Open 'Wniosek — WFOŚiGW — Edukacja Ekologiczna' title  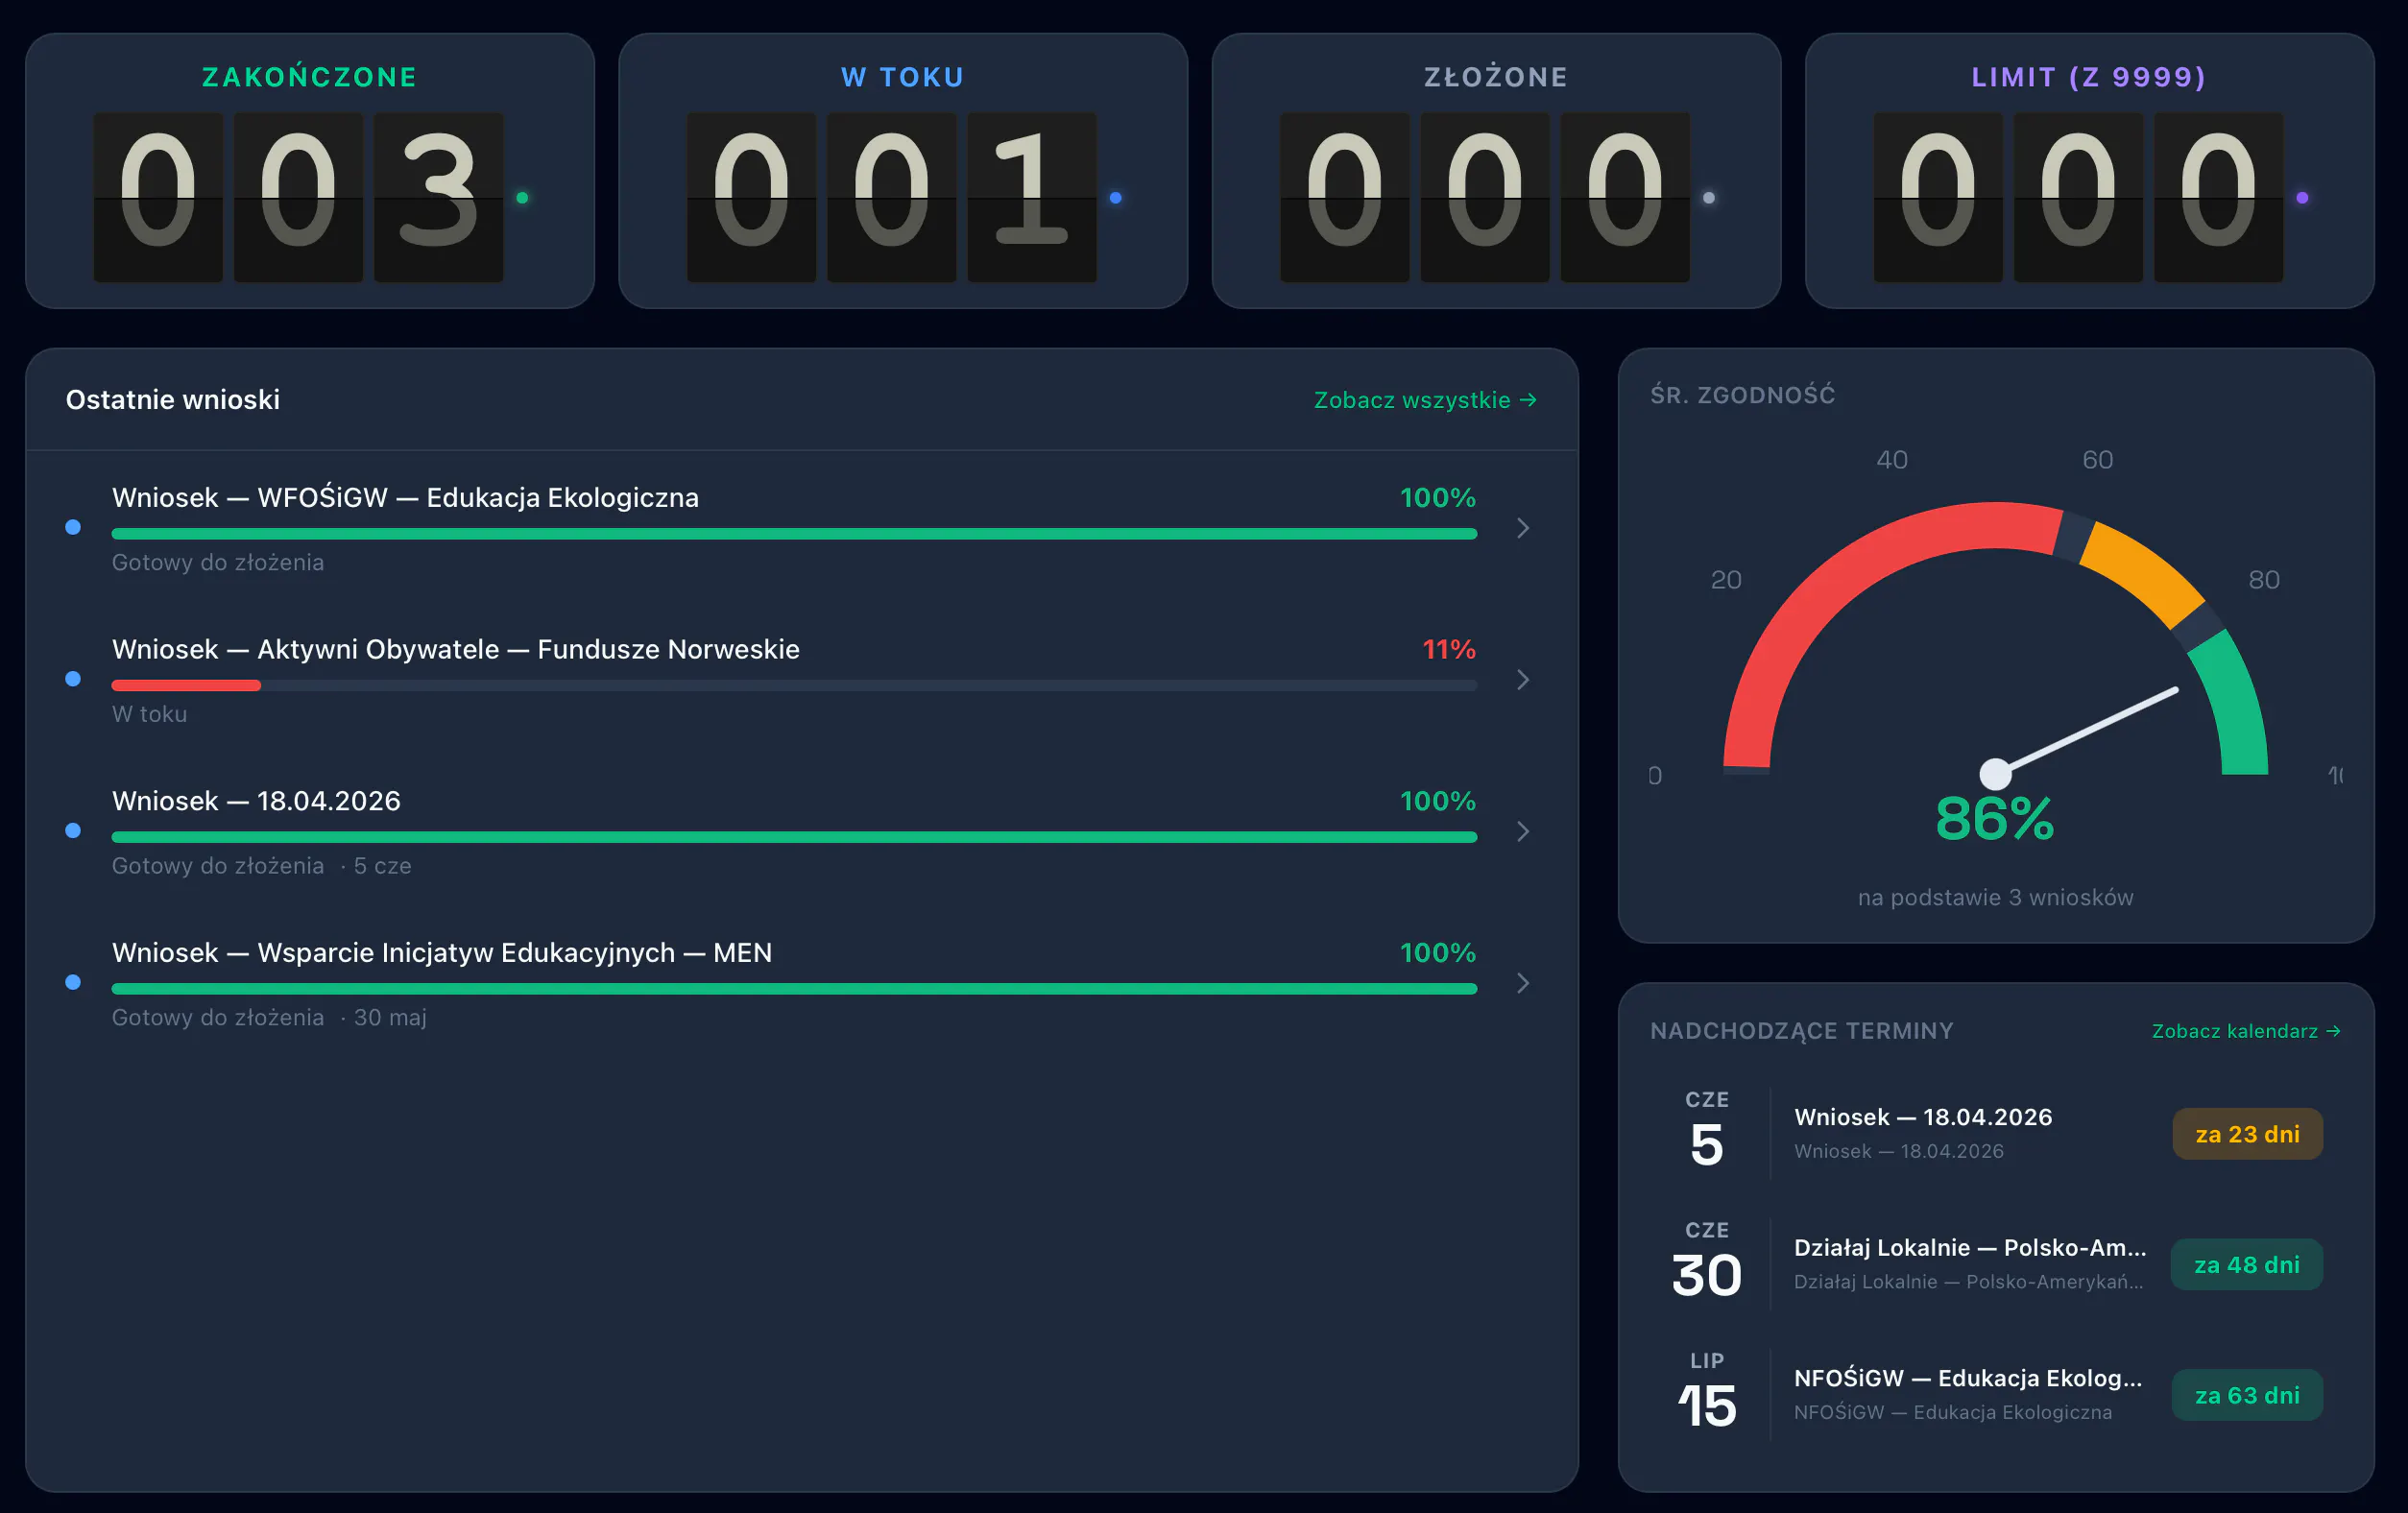405,497
